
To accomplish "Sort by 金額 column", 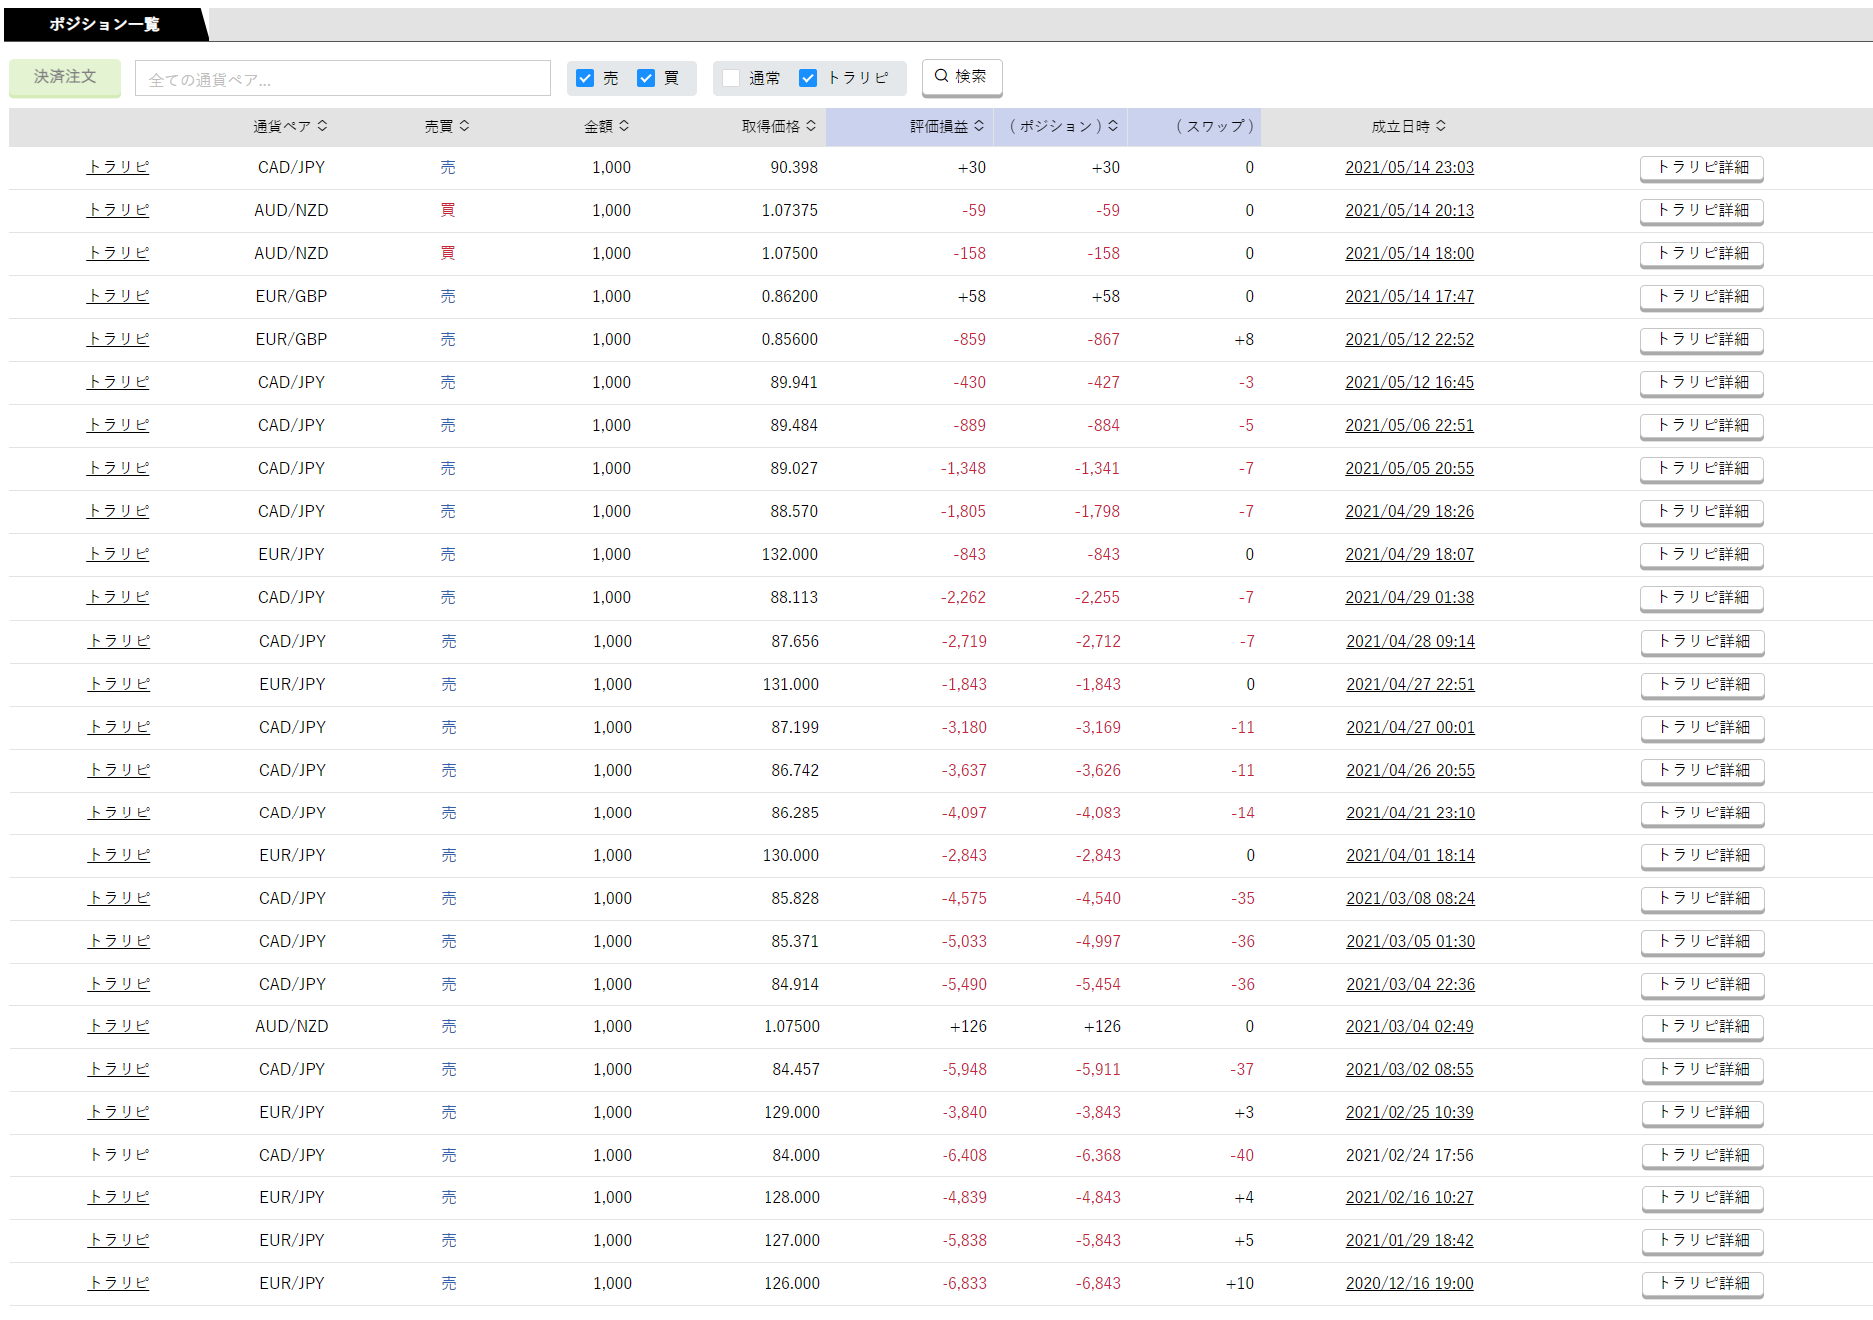I will click(607, 126).
